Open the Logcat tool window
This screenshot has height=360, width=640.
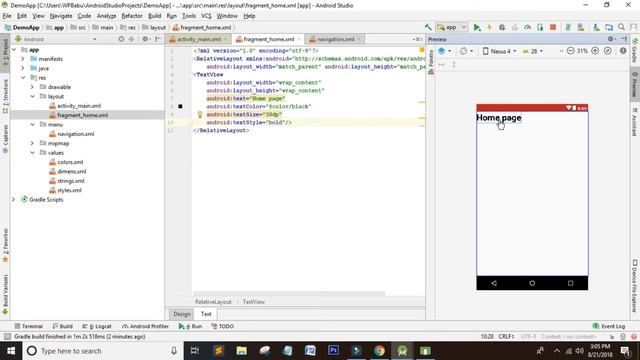[97, 326]
